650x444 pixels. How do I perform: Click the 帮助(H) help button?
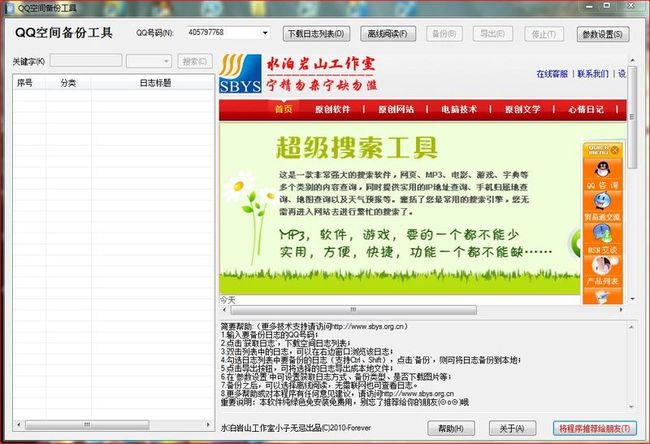pos(451,428)
